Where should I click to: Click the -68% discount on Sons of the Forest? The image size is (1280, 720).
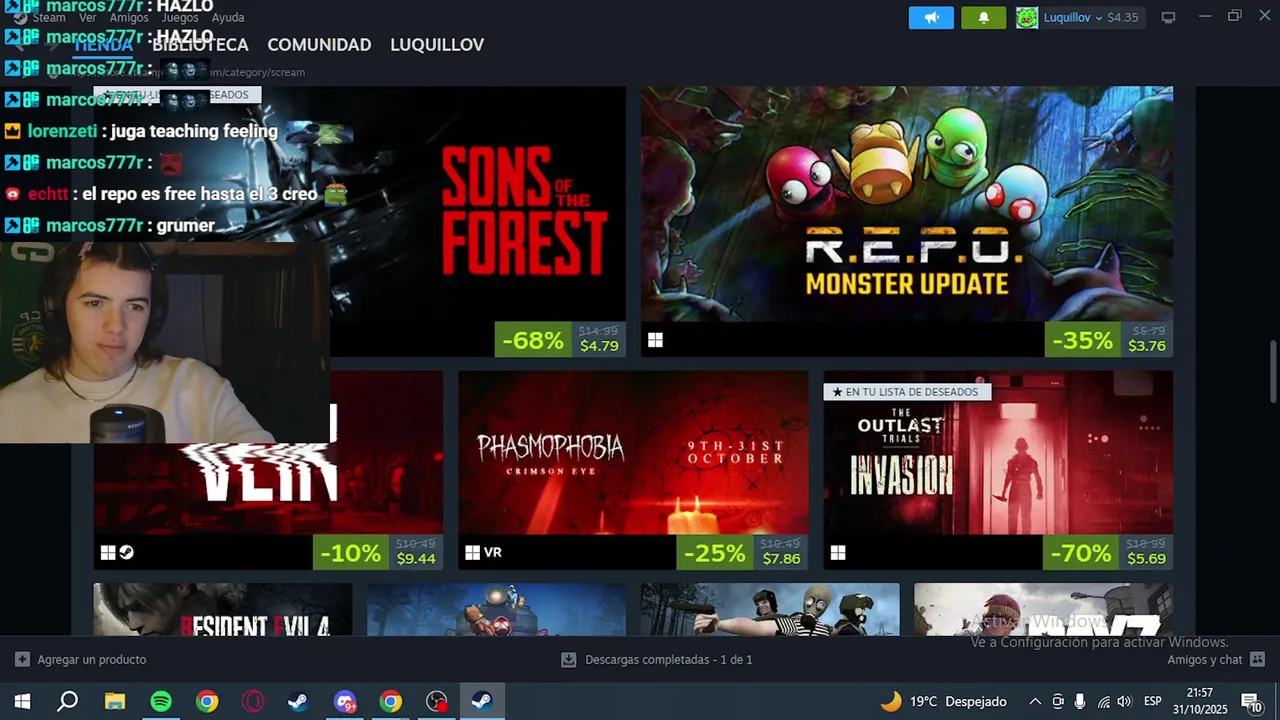point(533,340)
